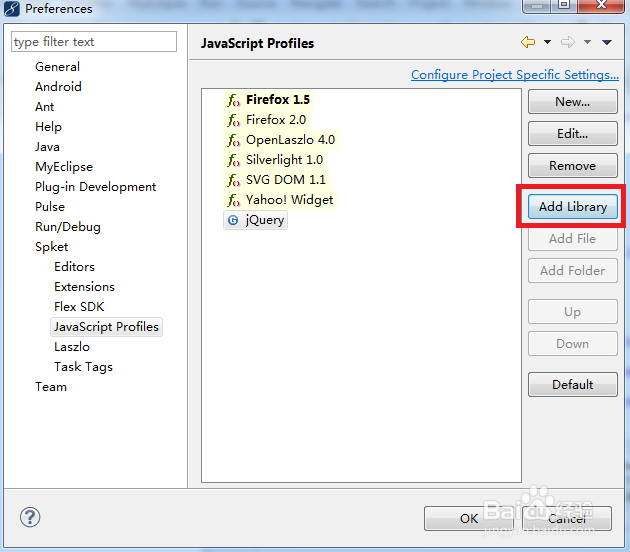This screenshot has height=552, width=630.
Task: Click the Edit... button
Action: [573, 133]
